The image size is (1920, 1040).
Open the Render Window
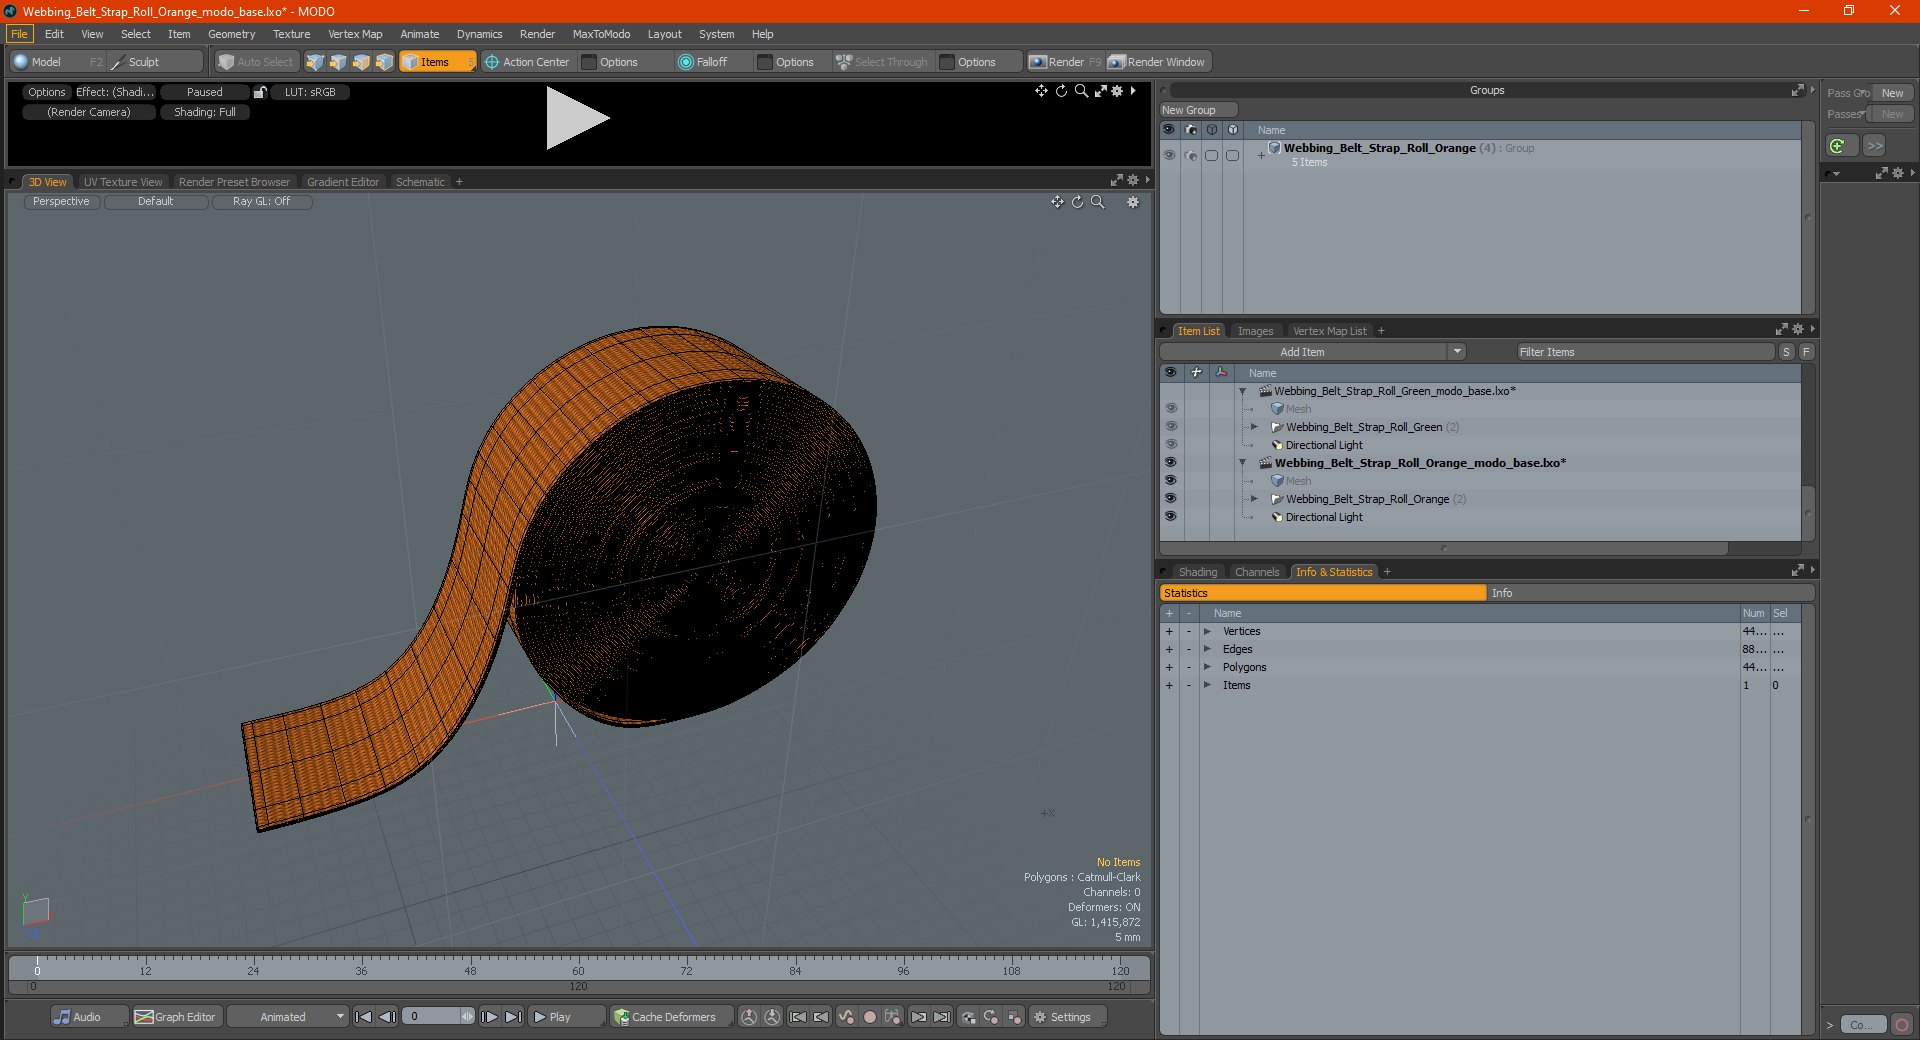point(1158,62)
